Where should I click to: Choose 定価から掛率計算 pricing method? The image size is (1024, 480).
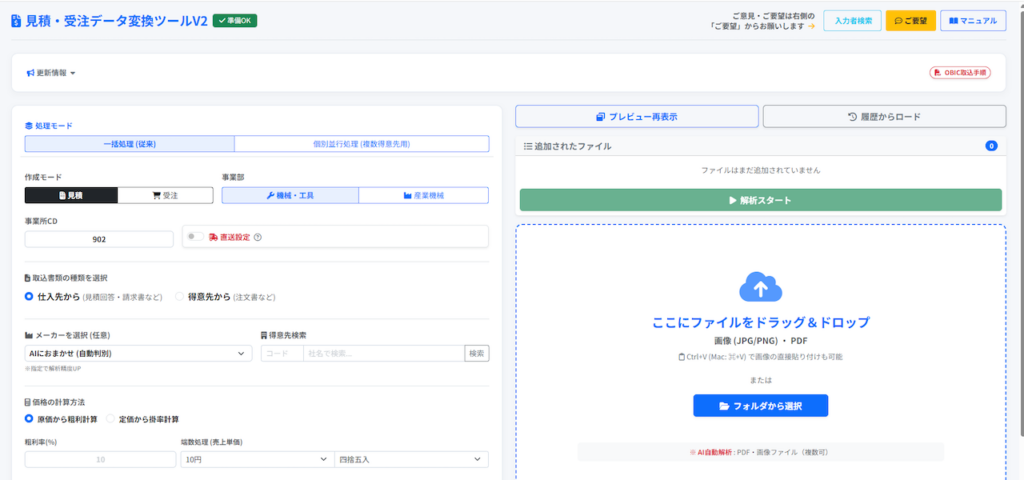click(110, 419)
